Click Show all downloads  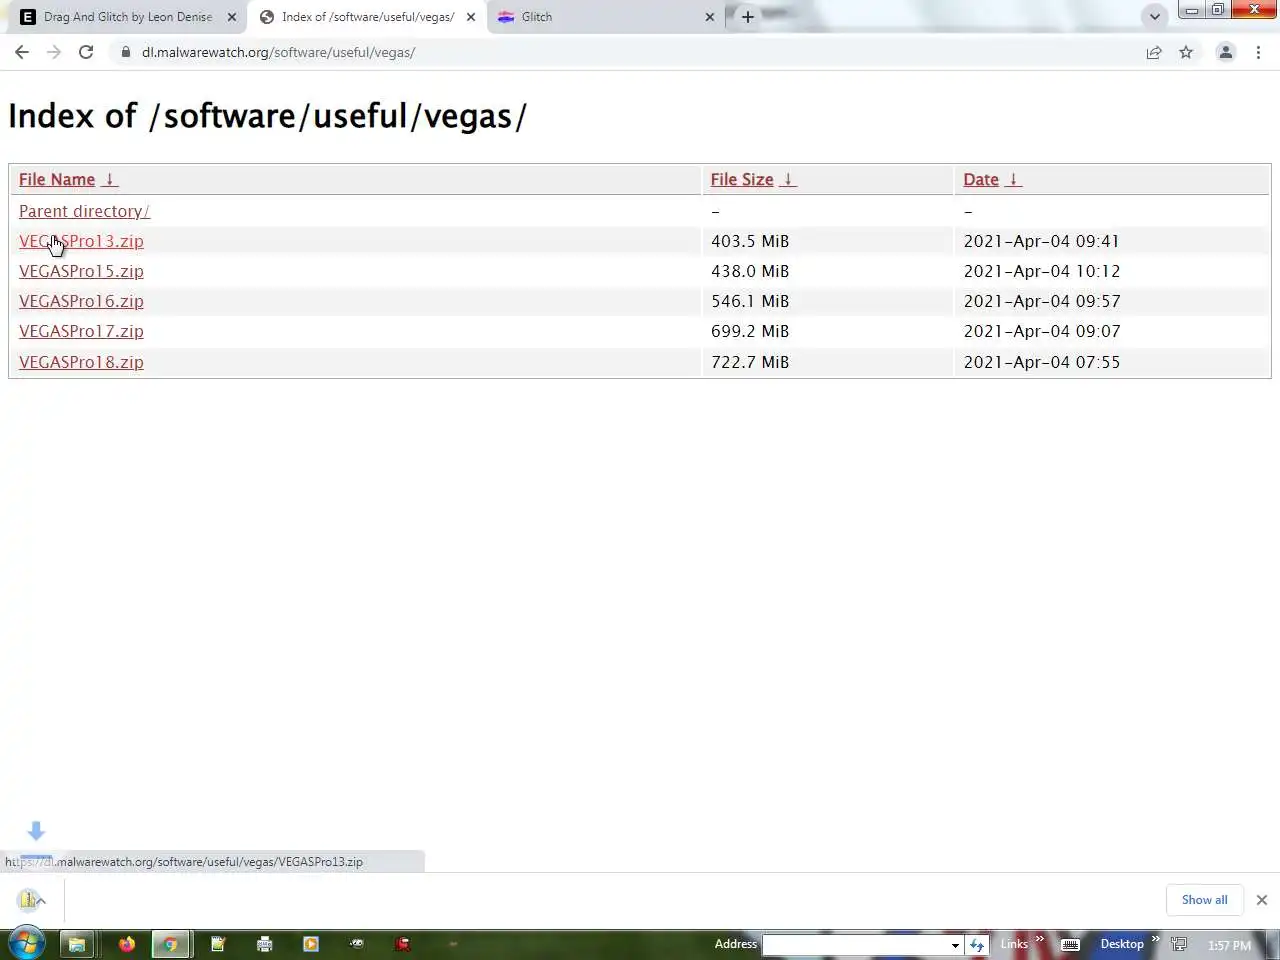pyautogui.click(x=1204, y=900)
